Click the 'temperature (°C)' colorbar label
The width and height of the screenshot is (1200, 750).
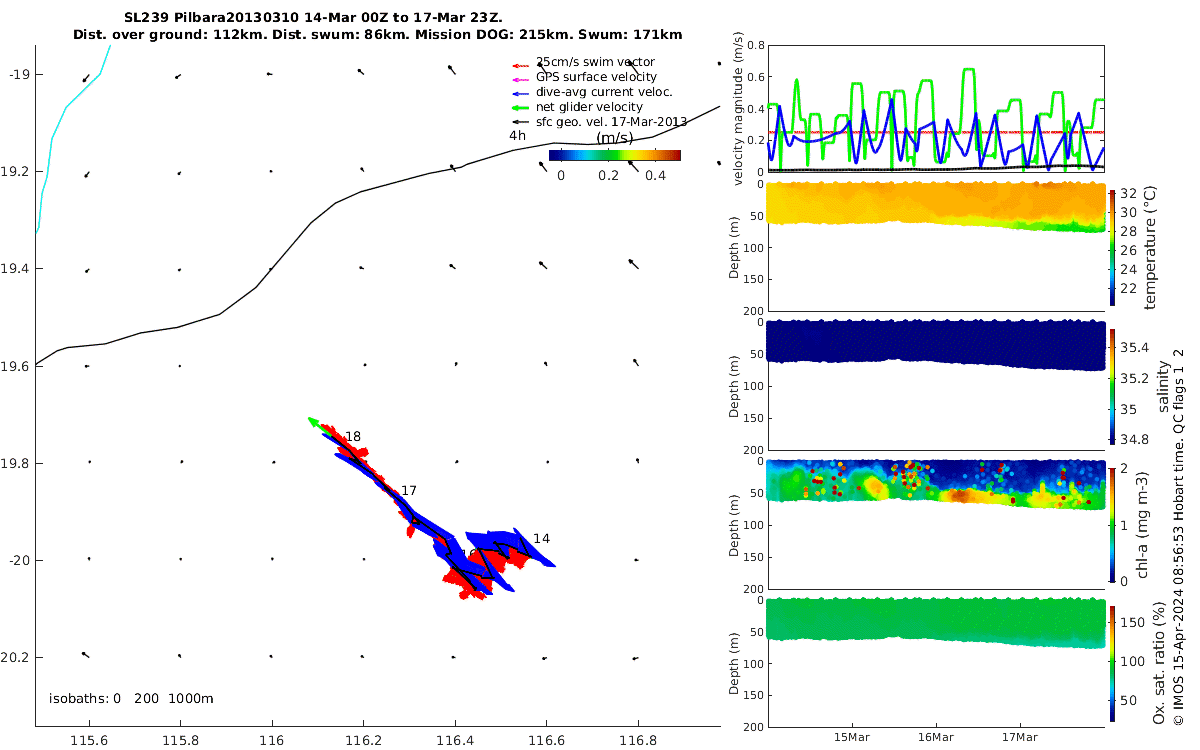[x=1150, y=247]
